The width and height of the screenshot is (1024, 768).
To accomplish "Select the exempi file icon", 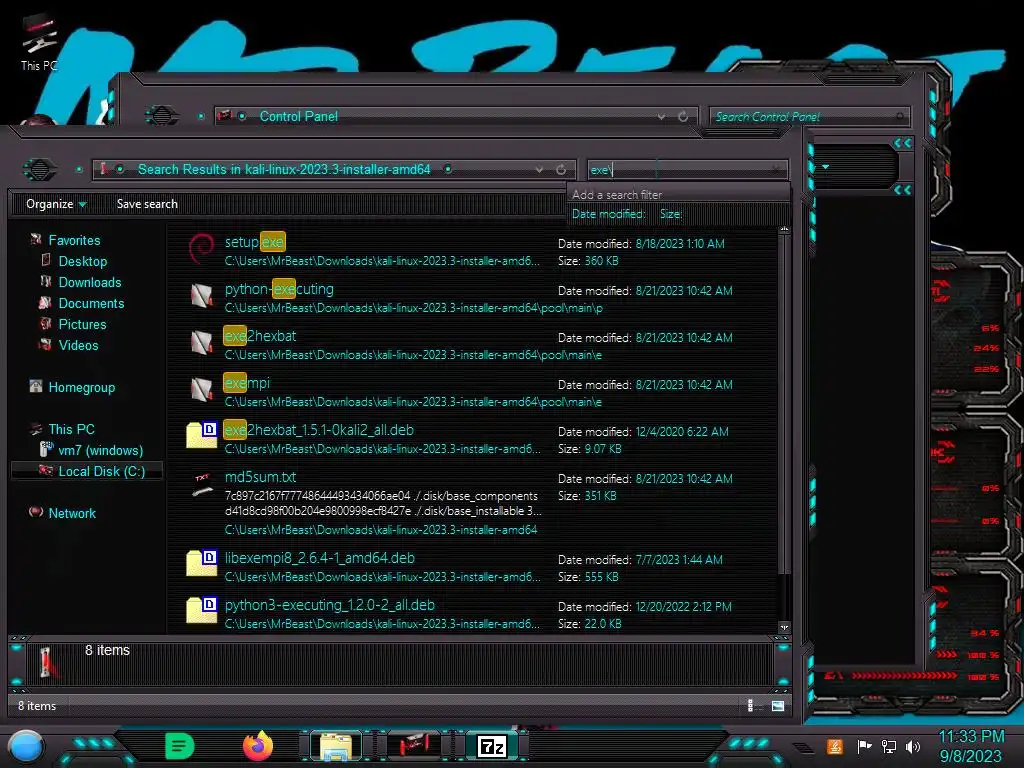I will (x=201, y=390).
